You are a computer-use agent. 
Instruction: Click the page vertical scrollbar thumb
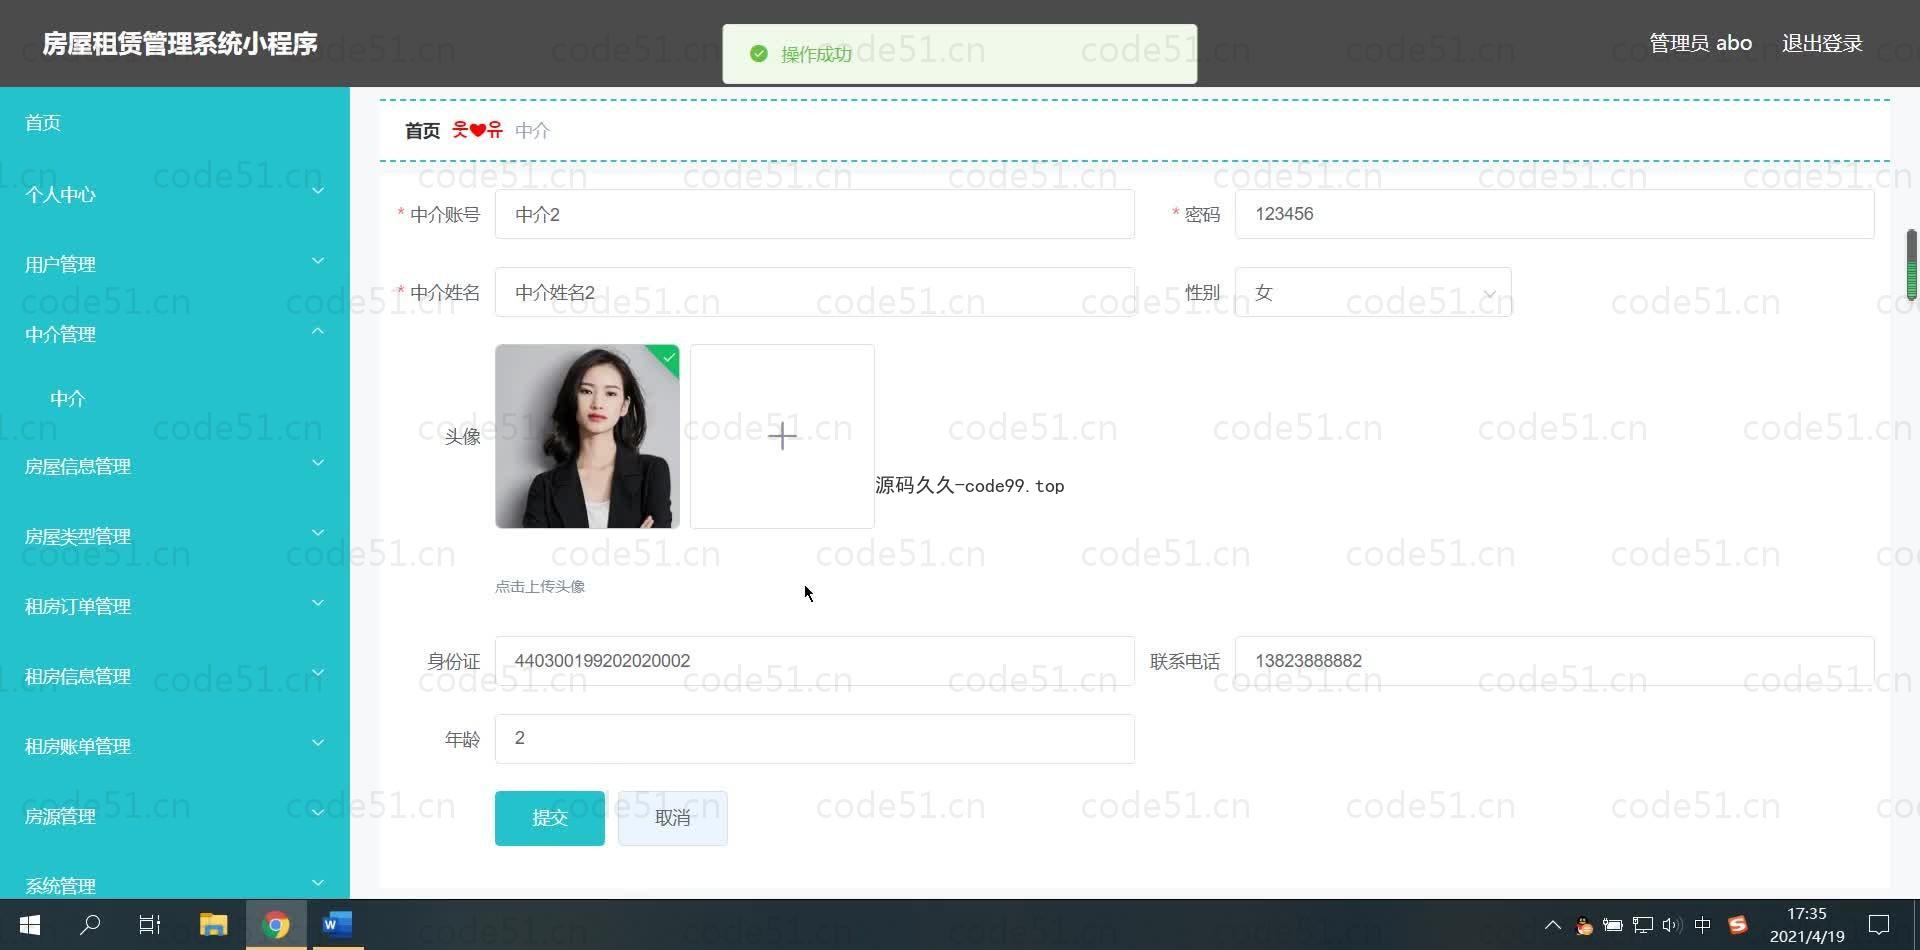tap(1911, 265)
